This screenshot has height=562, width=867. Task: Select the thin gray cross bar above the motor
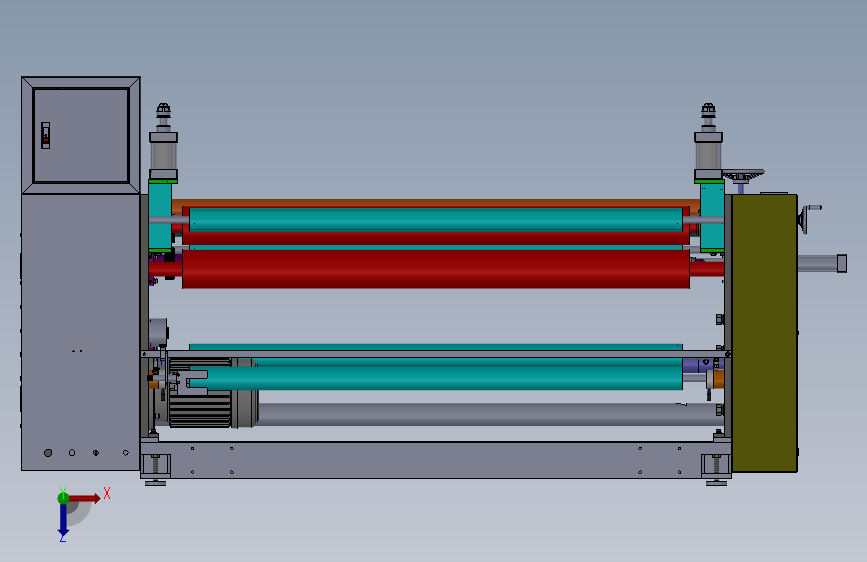coord(436,354)
